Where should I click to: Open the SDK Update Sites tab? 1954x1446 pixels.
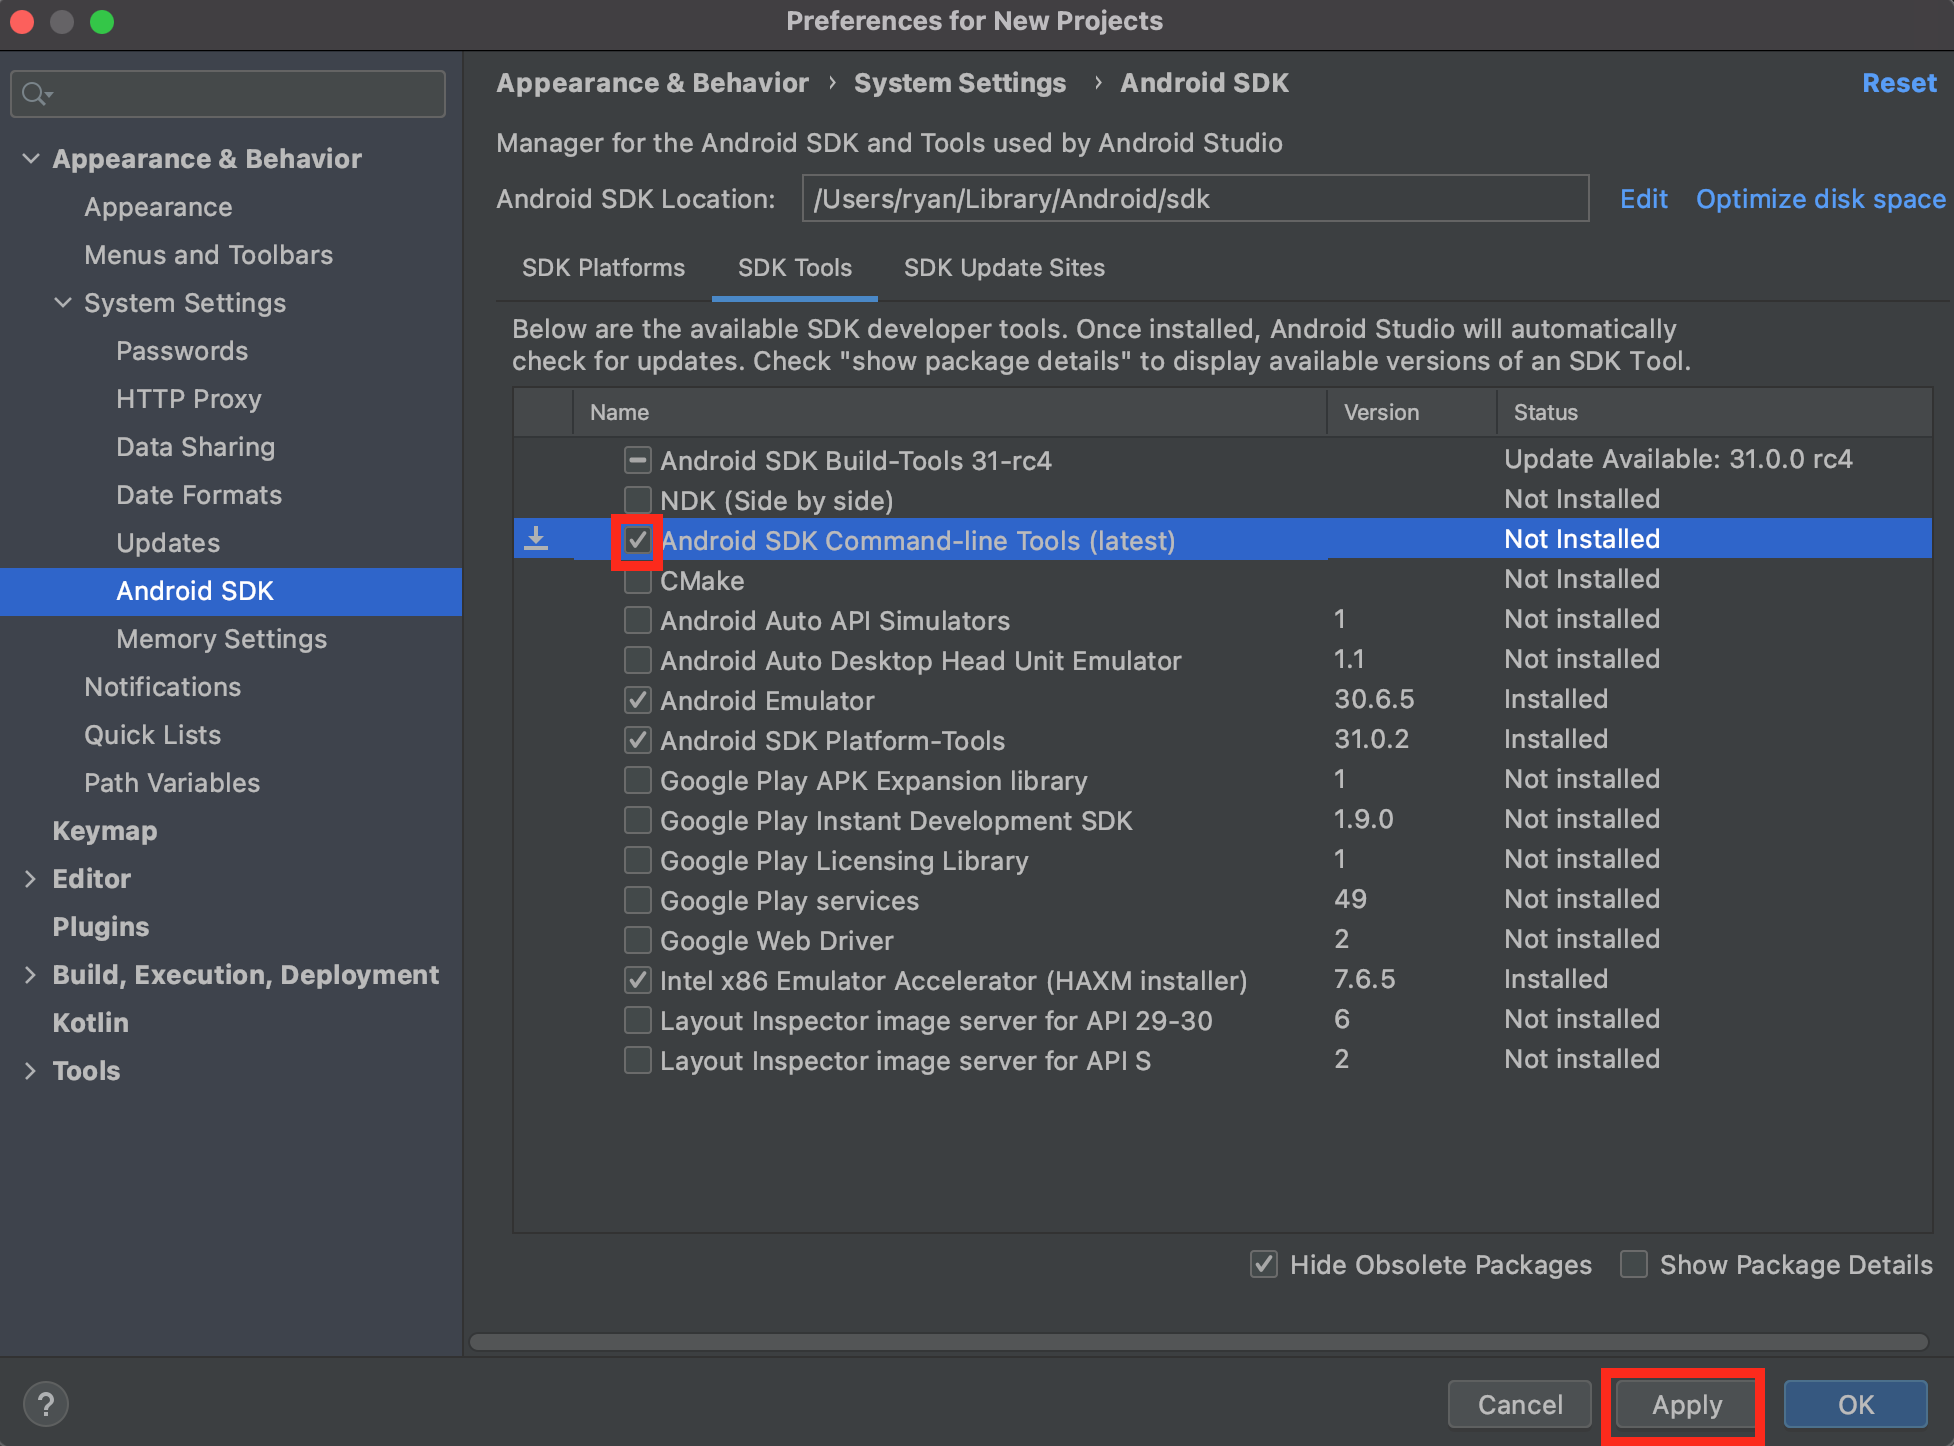(1004, 268)
